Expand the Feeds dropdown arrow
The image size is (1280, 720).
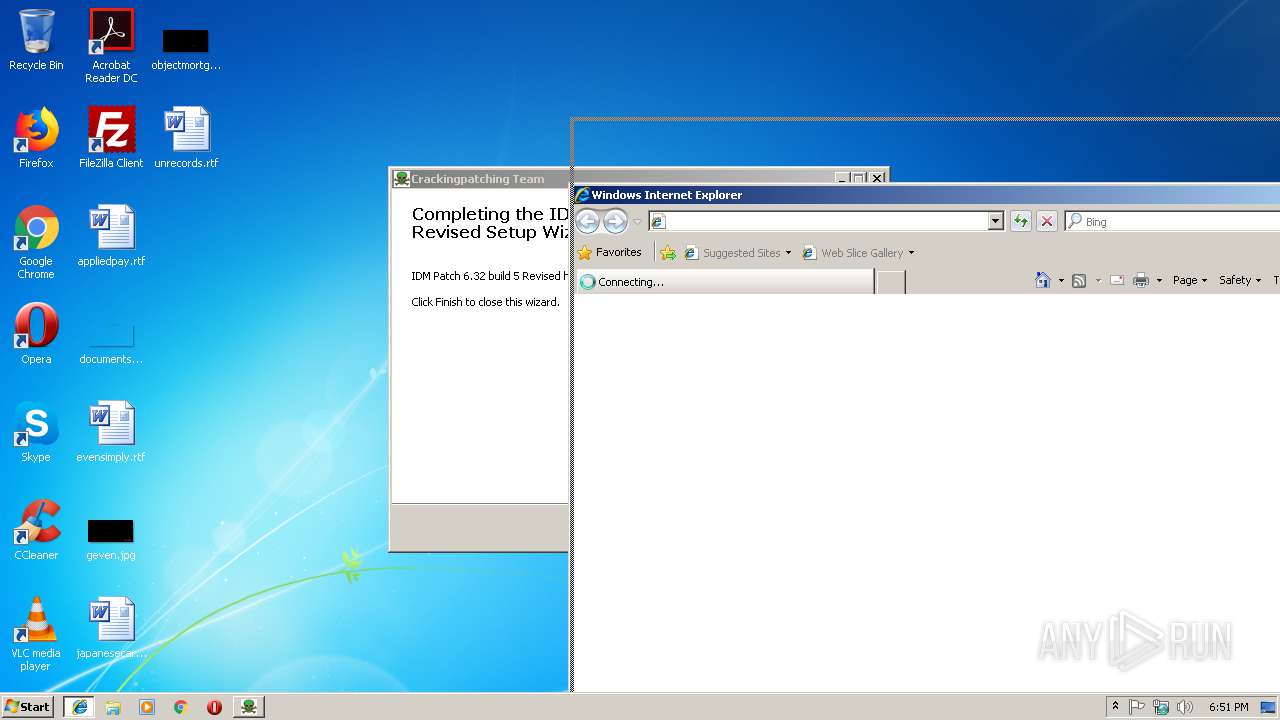pos(1098,281)
